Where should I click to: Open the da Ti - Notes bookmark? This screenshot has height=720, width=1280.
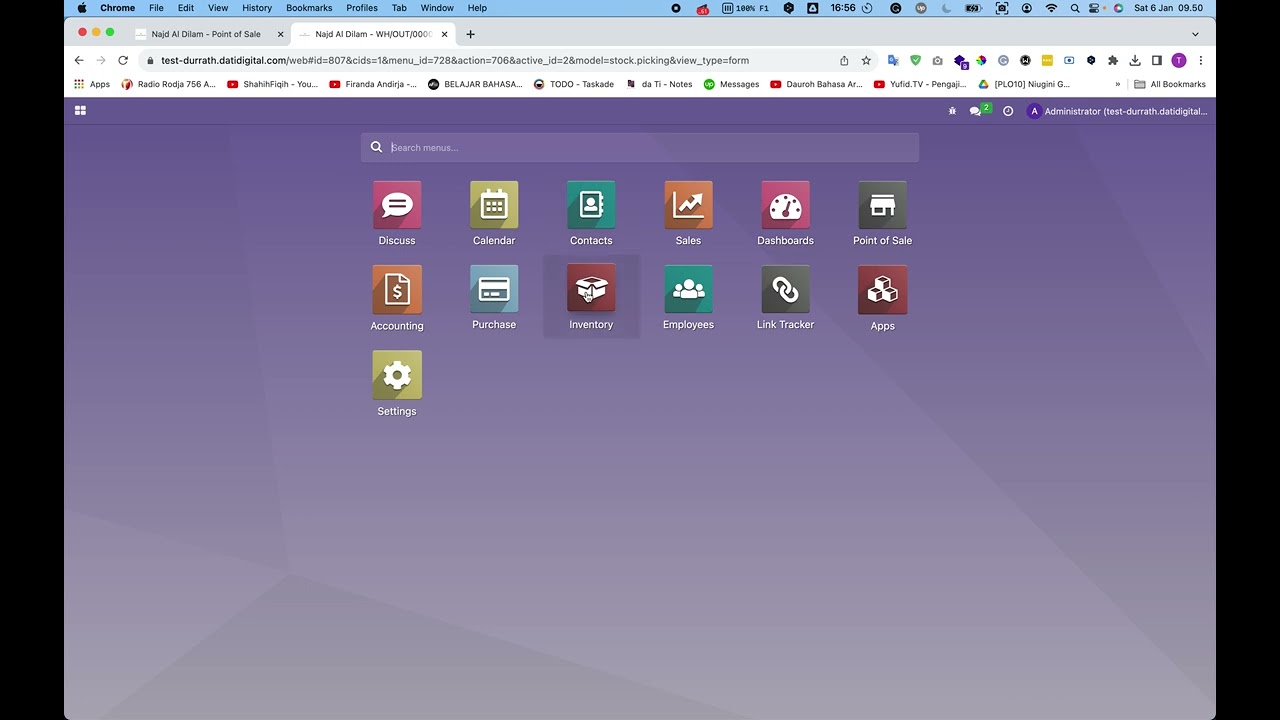pos(659,84)
